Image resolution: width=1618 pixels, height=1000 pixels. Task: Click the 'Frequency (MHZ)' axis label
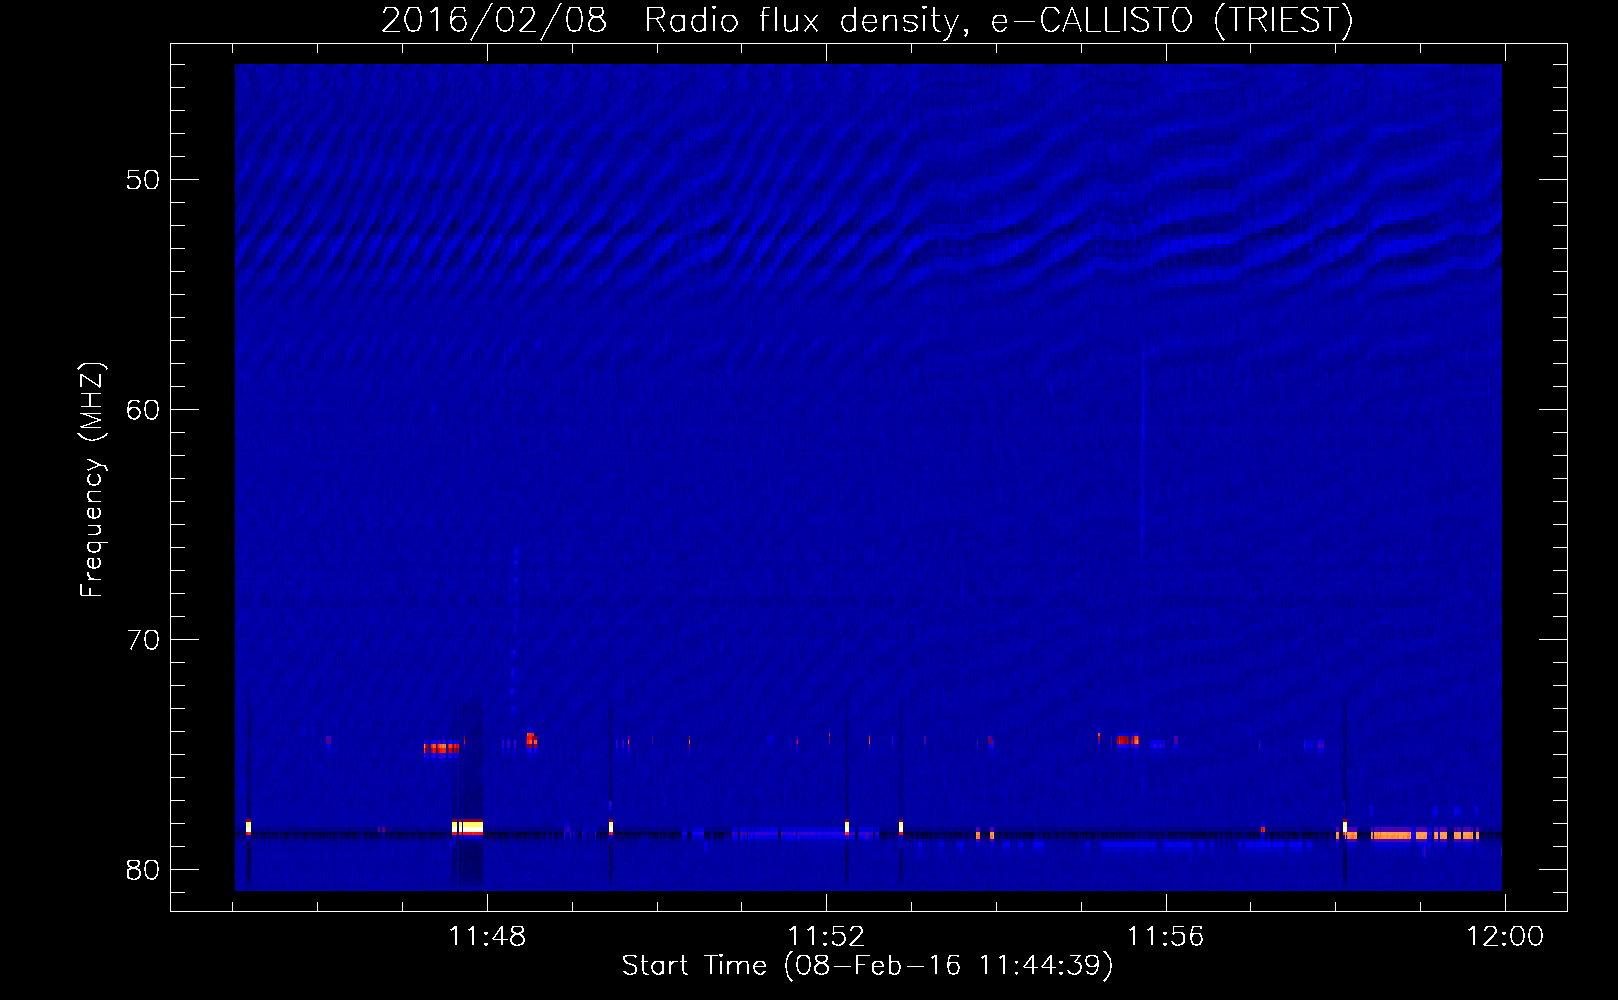(91, 480)
